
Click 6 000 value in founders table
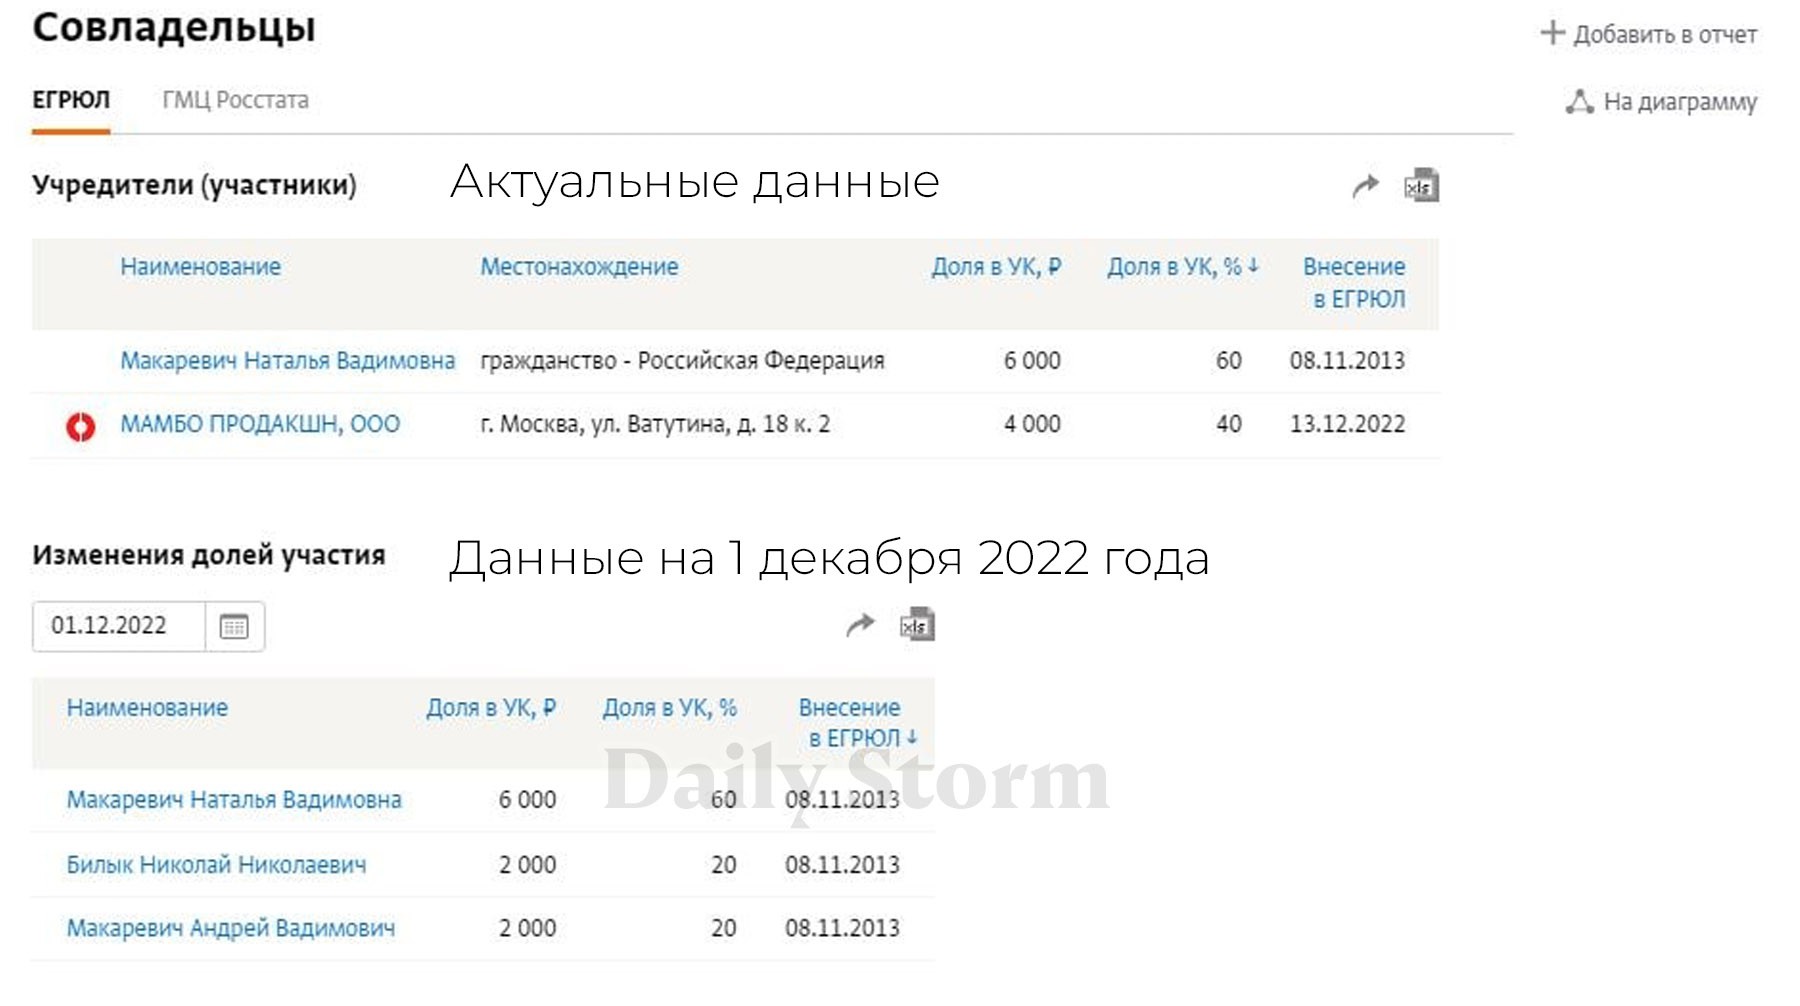[x=1032, y=361]
